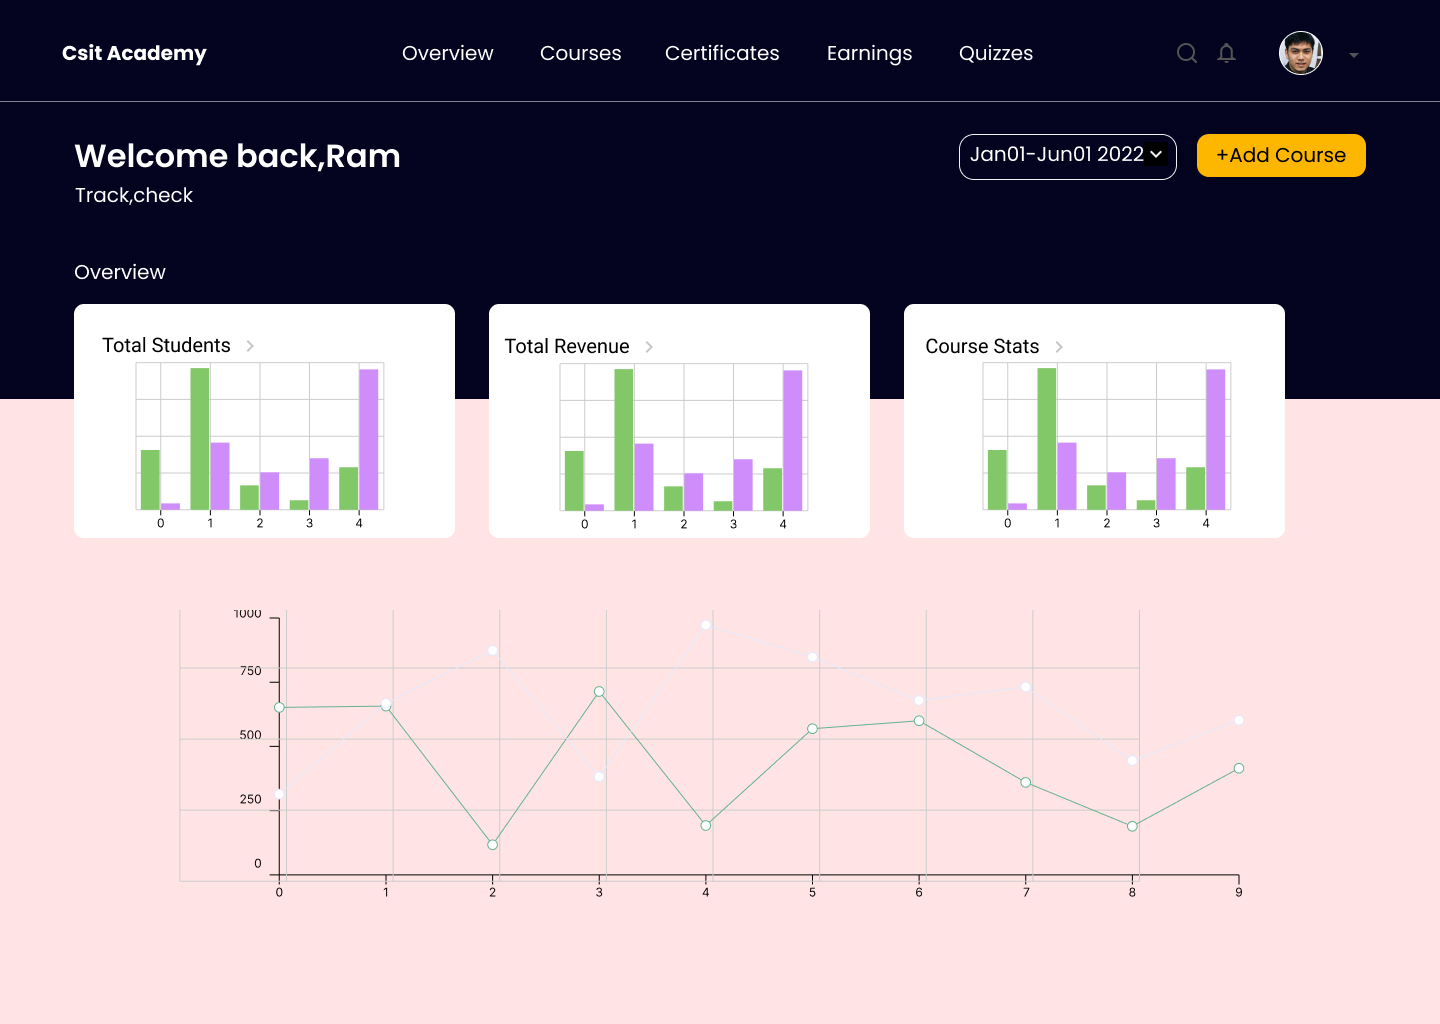Open the search icon in top bar
The width and height of the screenshot is (1440, 1024).
point(1187,53)
